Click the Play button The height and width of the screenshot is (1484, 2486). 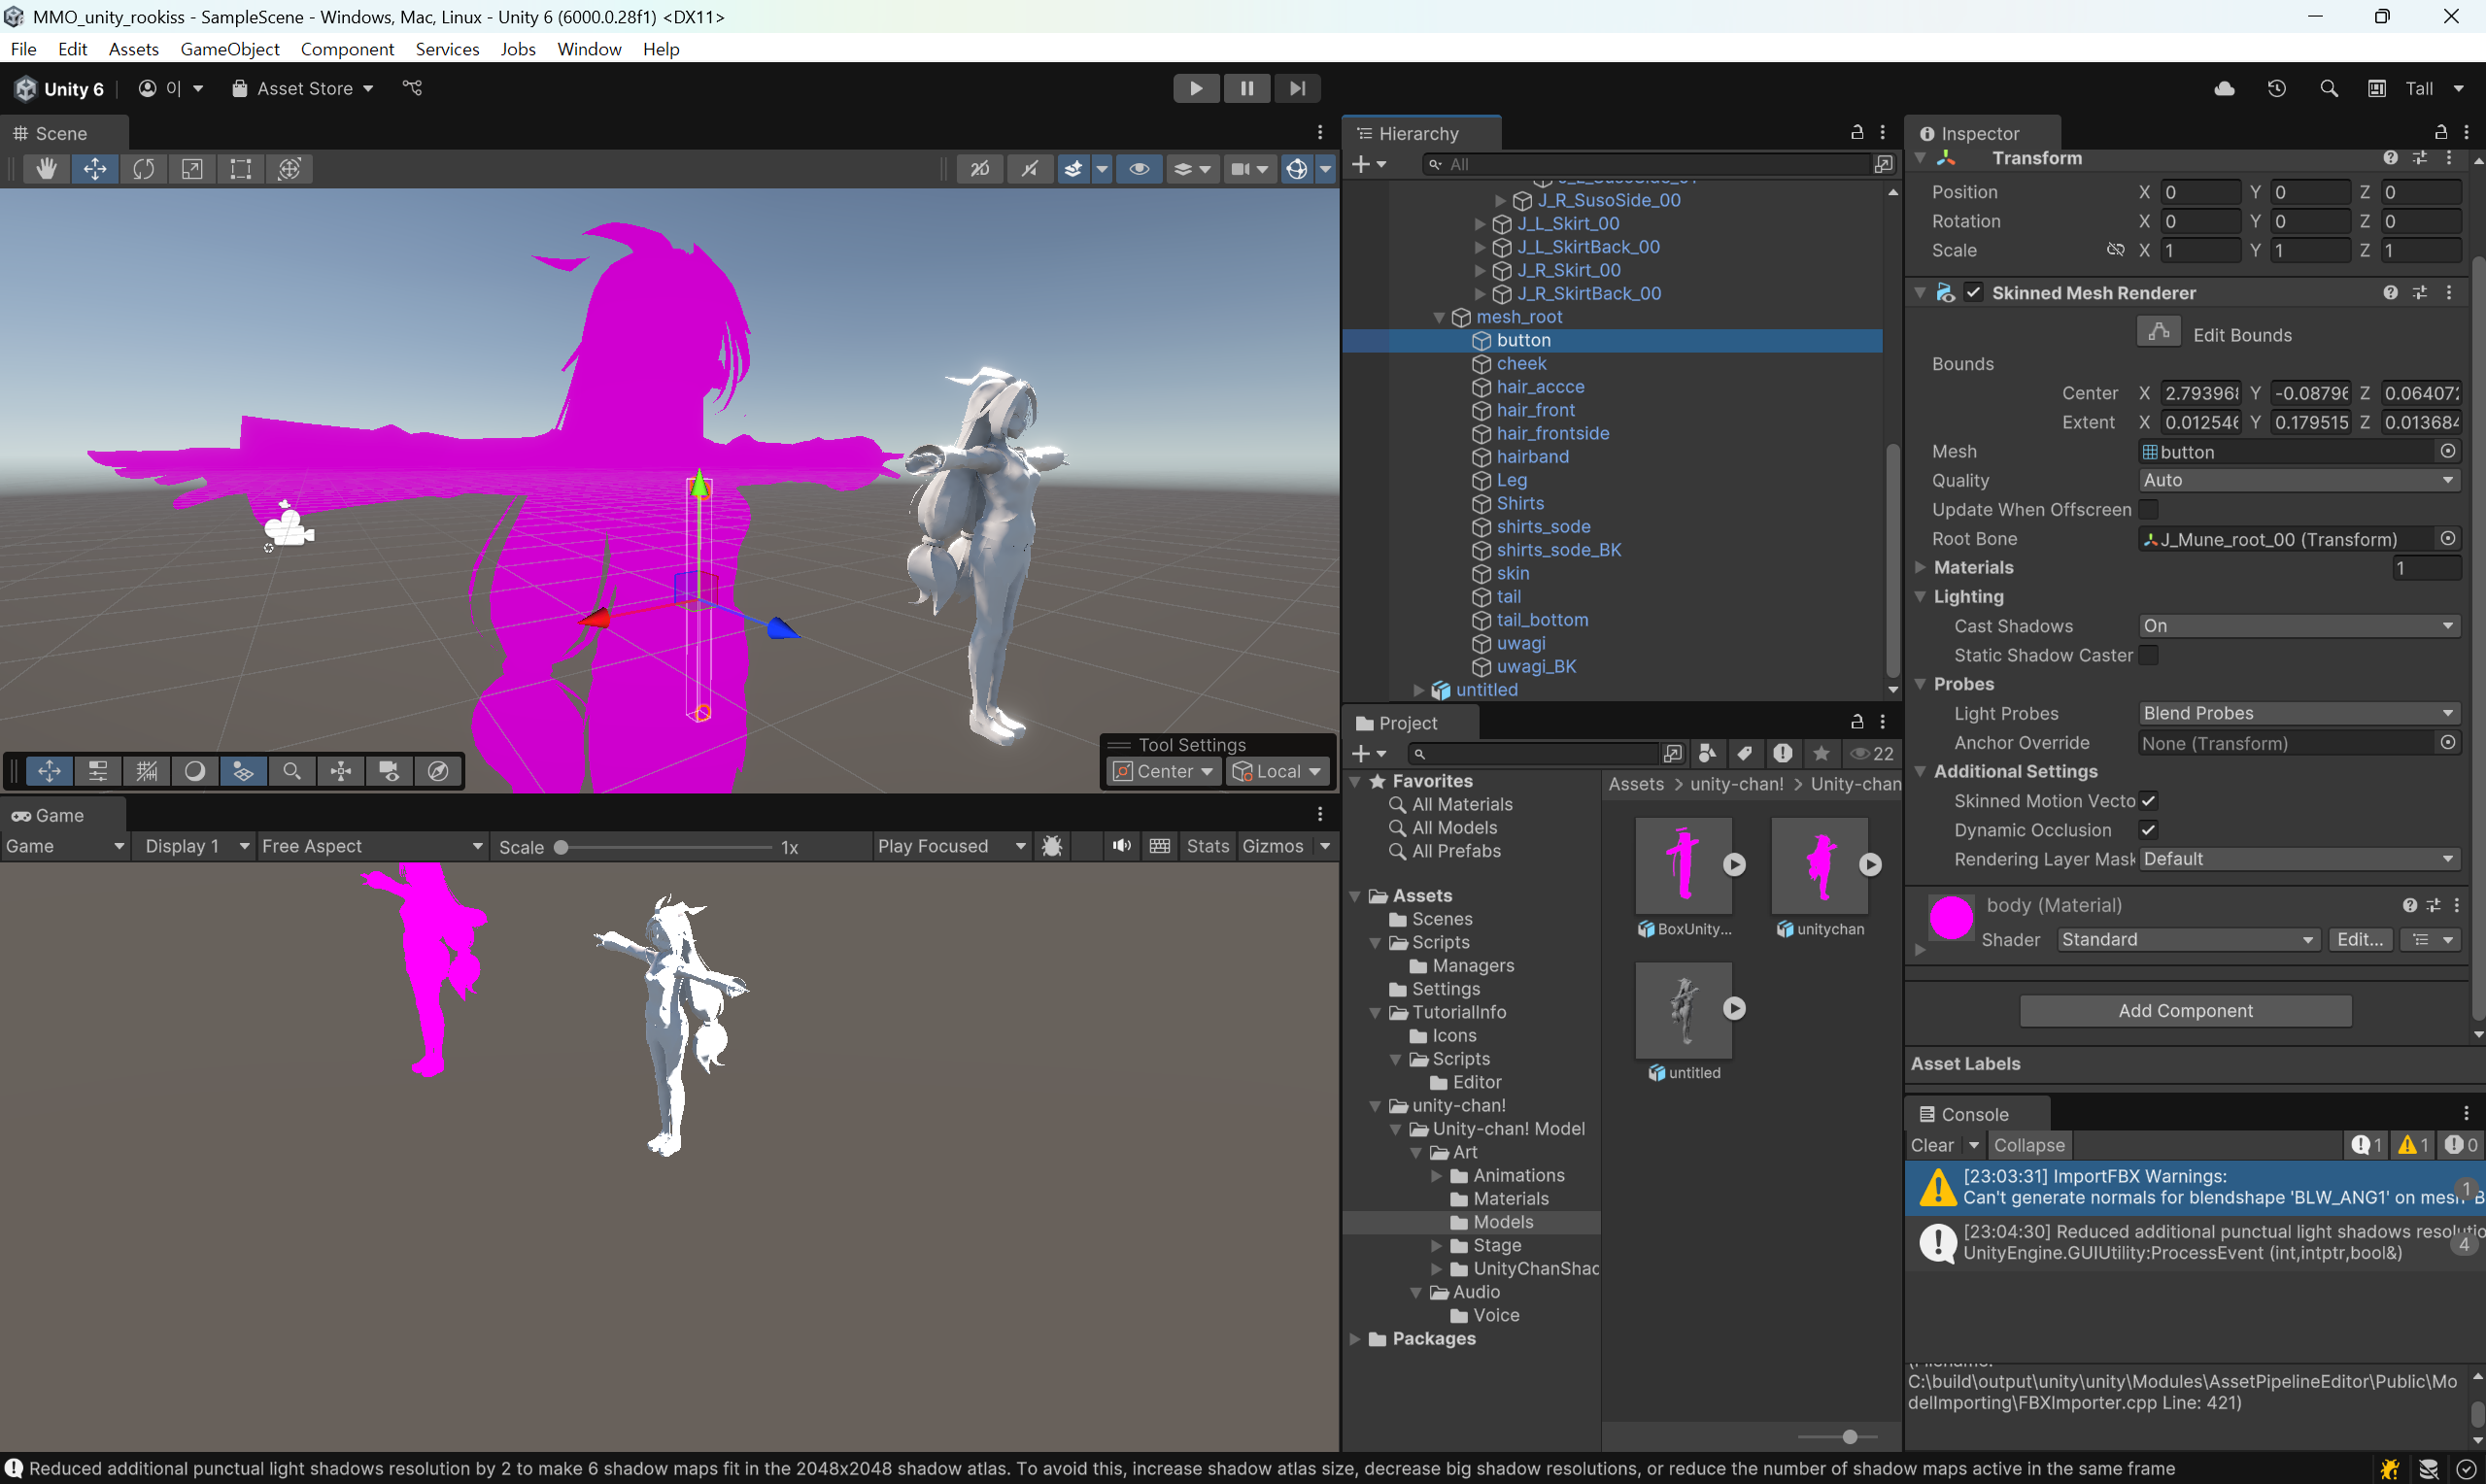pyautogui.click(x=1196, y=88)
